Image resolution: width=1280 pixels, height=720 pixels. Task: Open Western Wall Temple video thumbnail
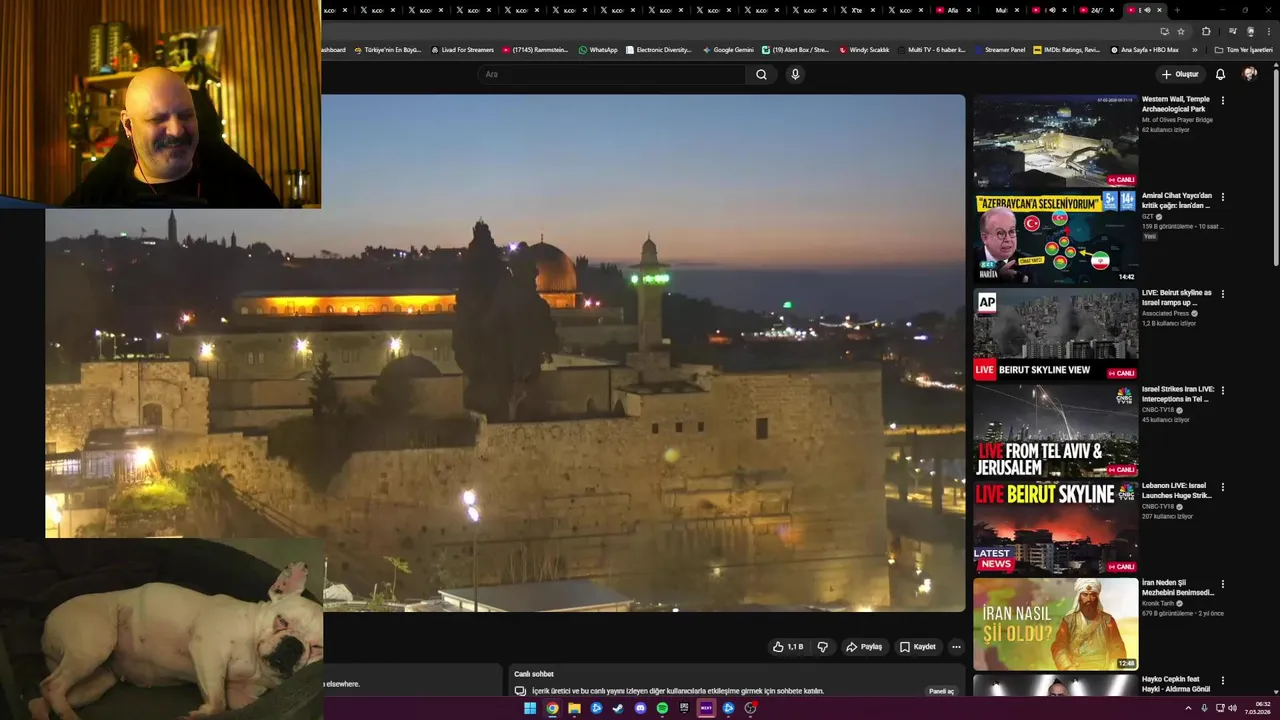[1056, 140]
